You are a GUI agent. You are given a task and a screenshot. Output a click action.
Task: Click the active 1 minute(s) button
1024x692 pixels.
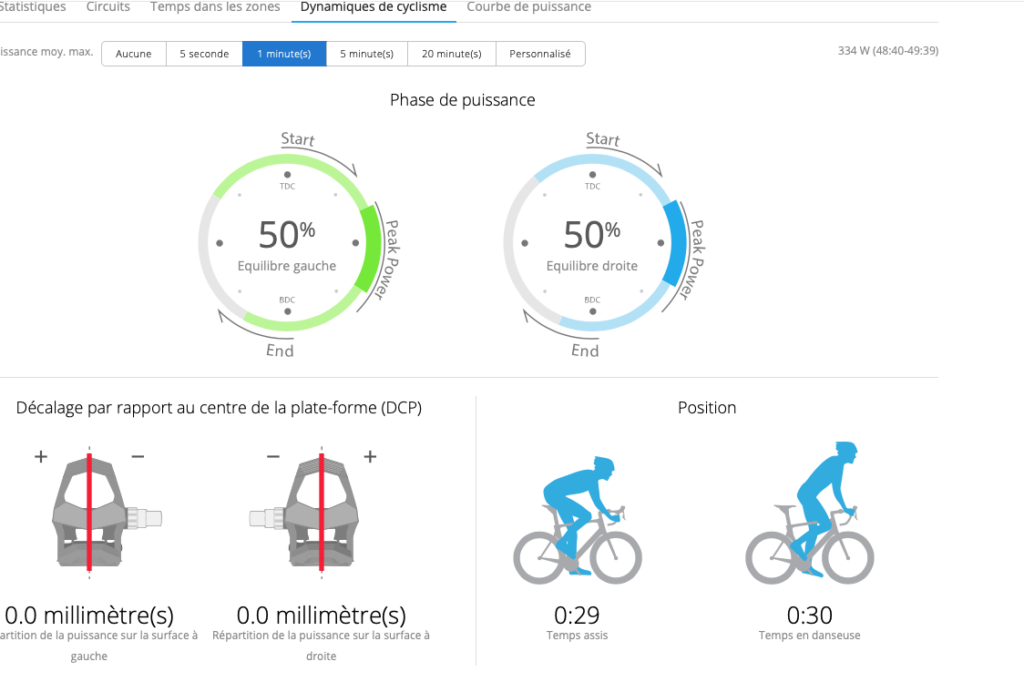[284, 54]
